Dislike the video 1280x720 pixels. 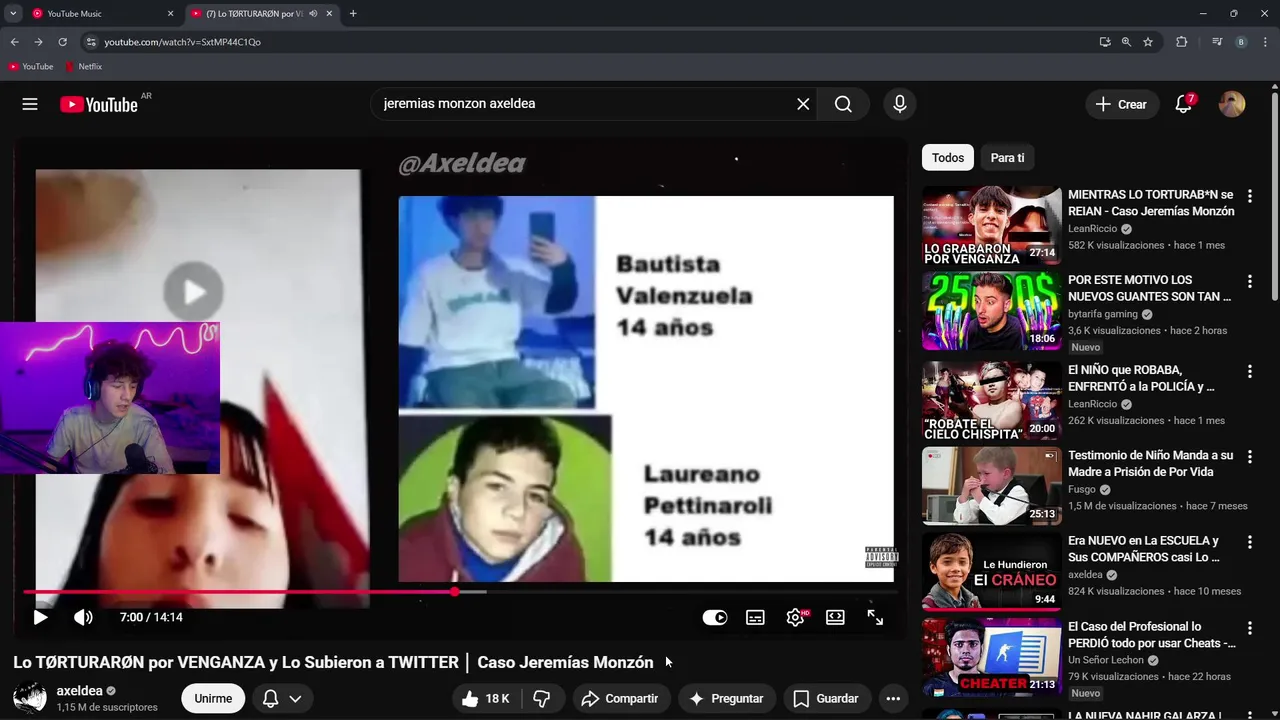coord(542,699)
